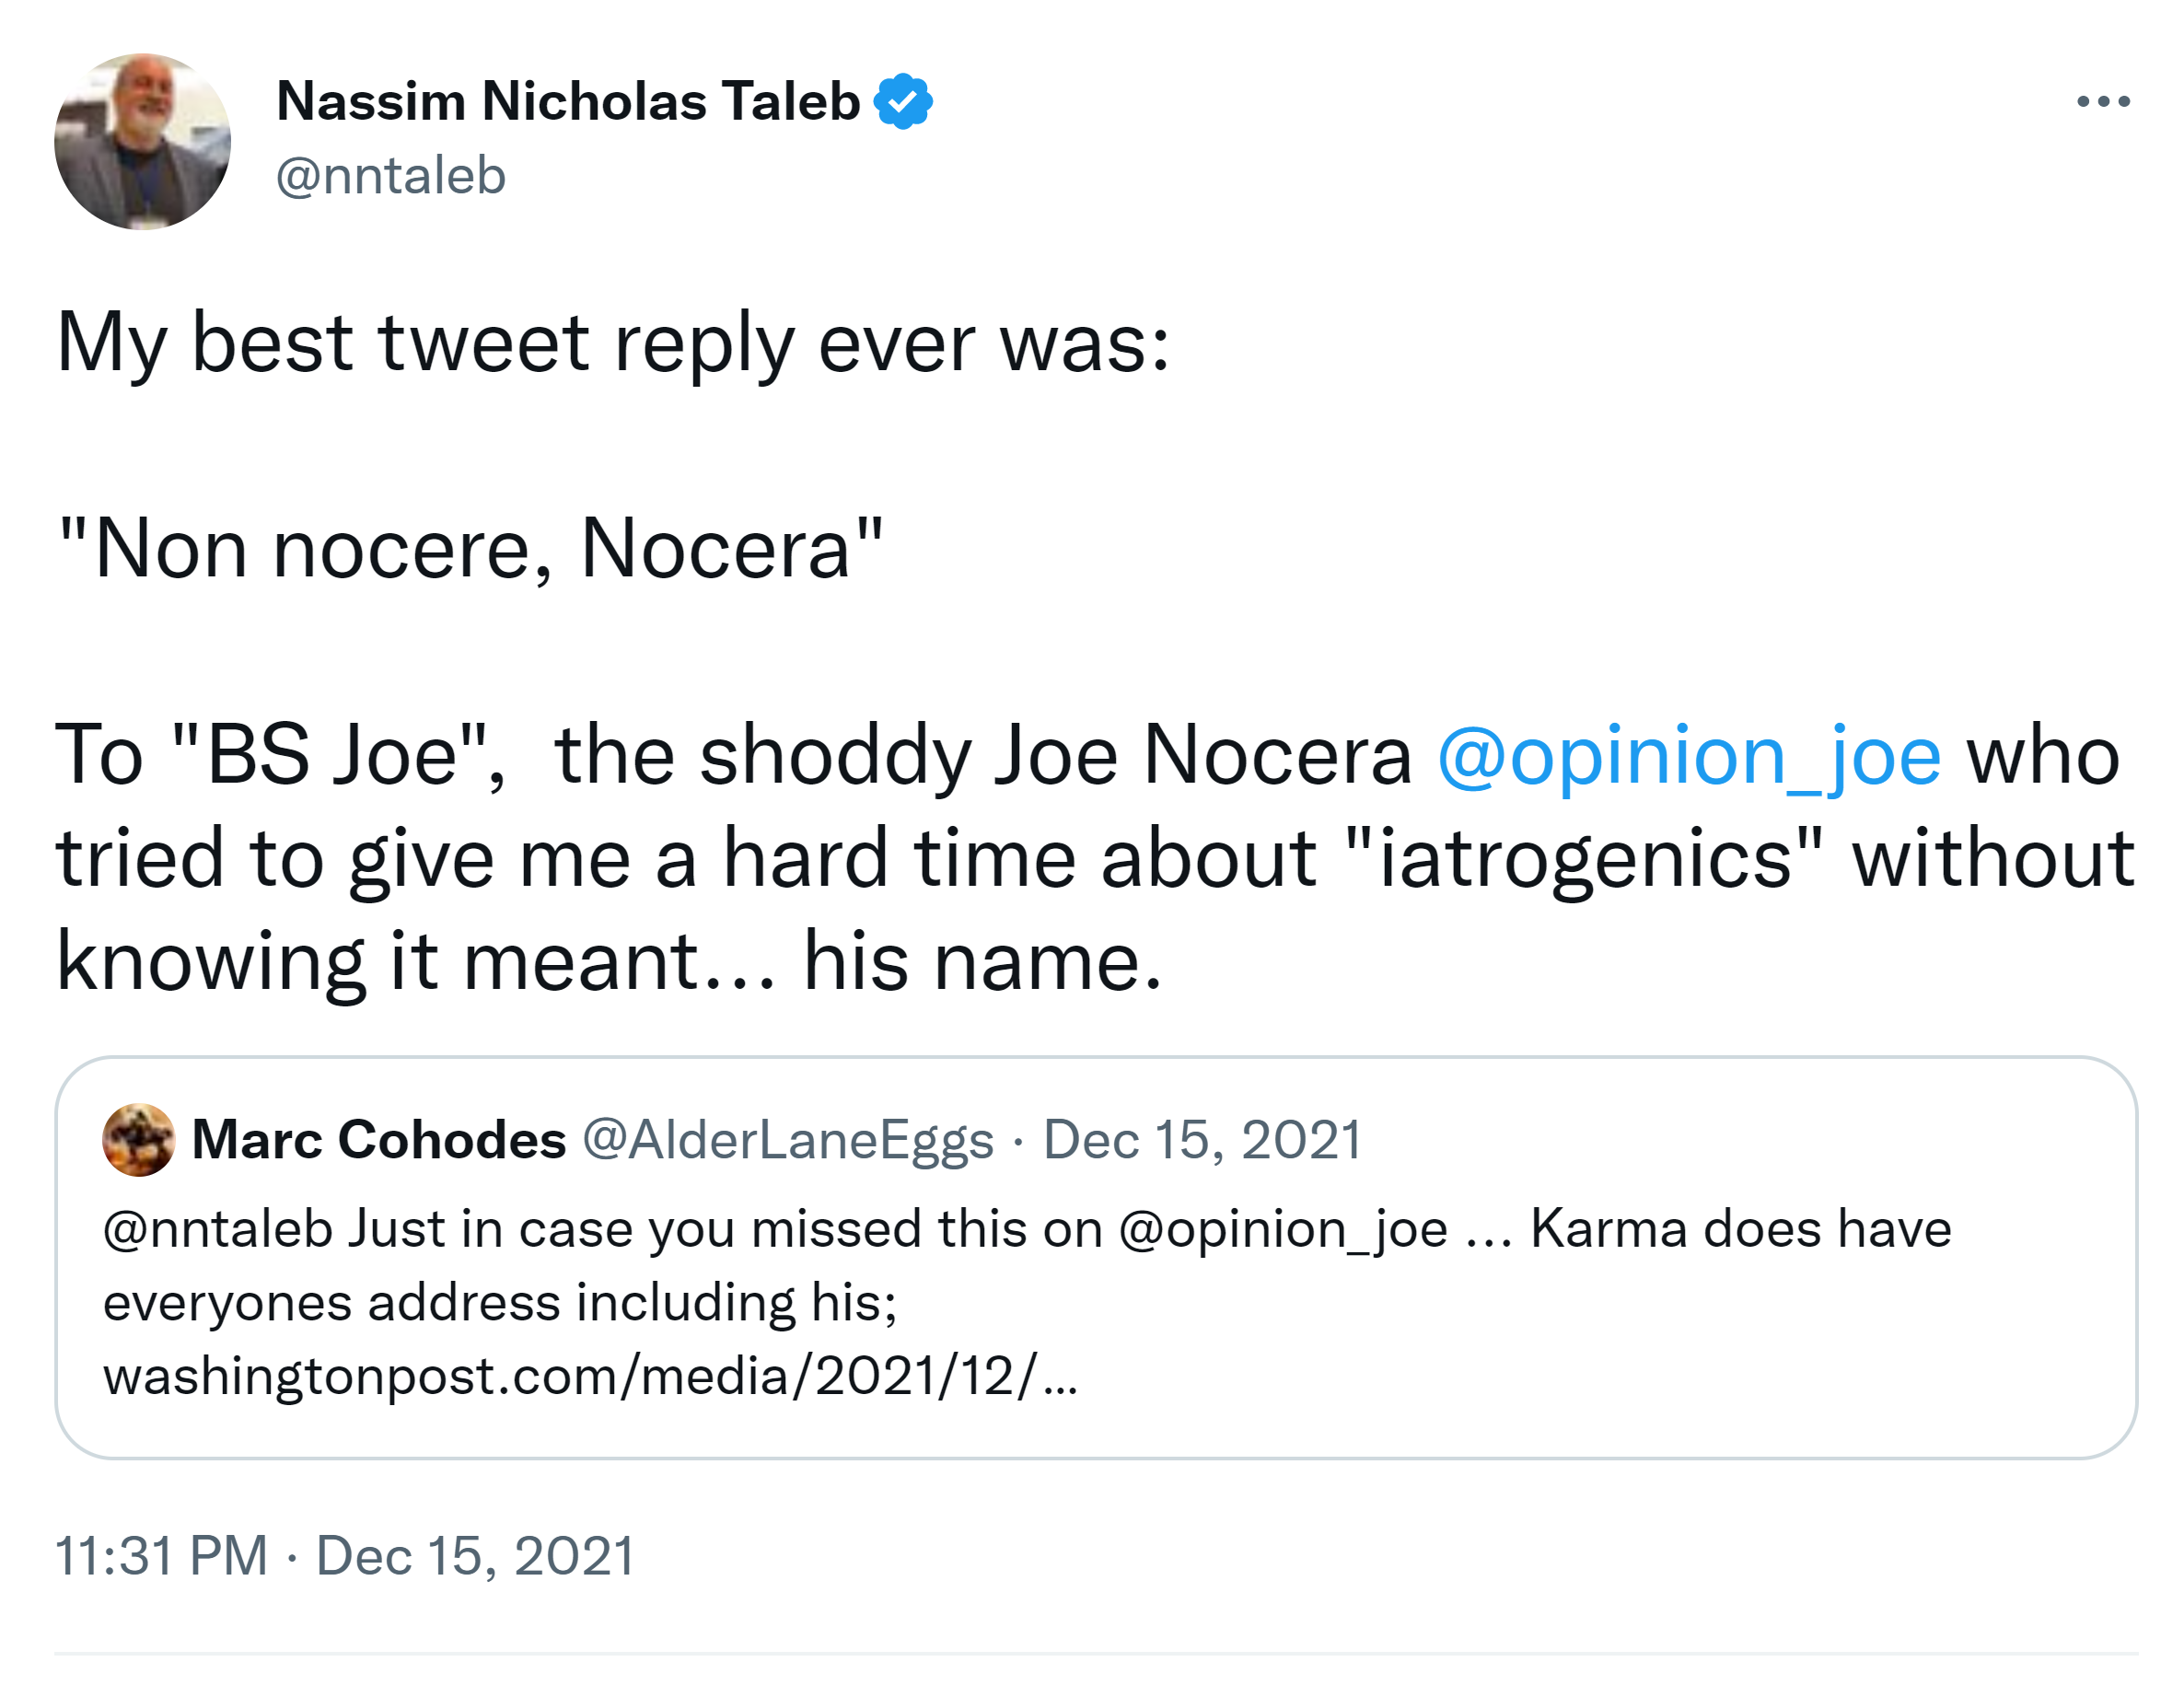Click the "My best tweet reply ever was:" line
The image size is (2184, 1697).
click(x=612, y=343)
